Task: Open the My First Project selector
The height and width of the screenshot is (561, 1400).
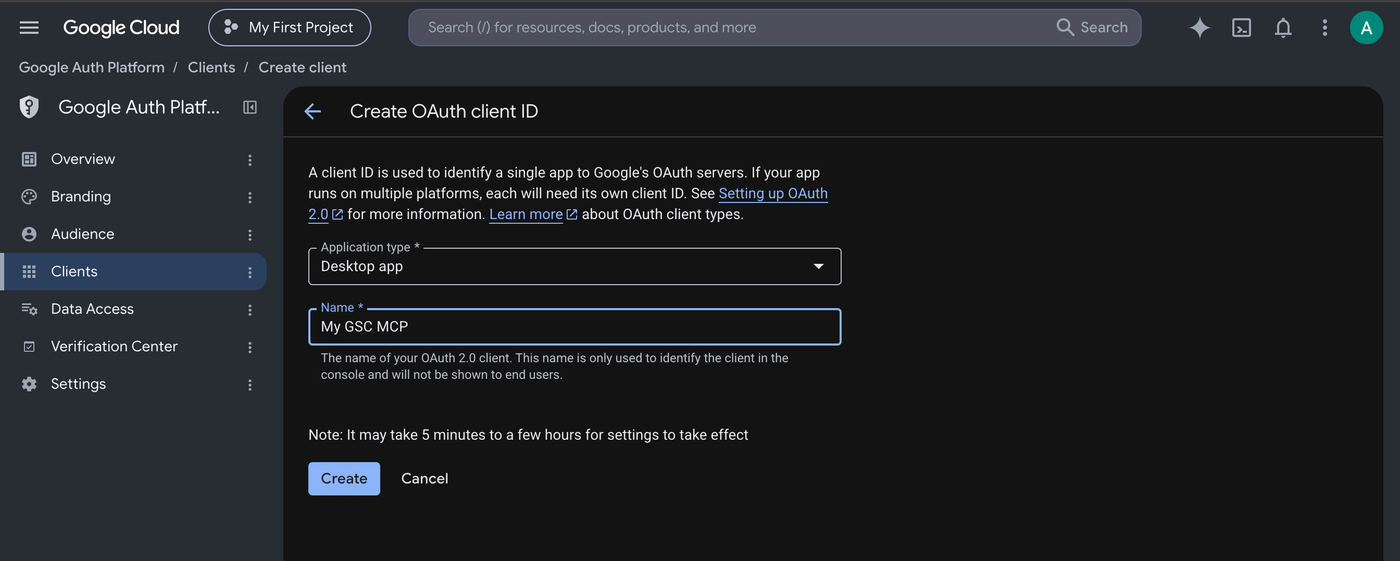Action: point(289,28)
